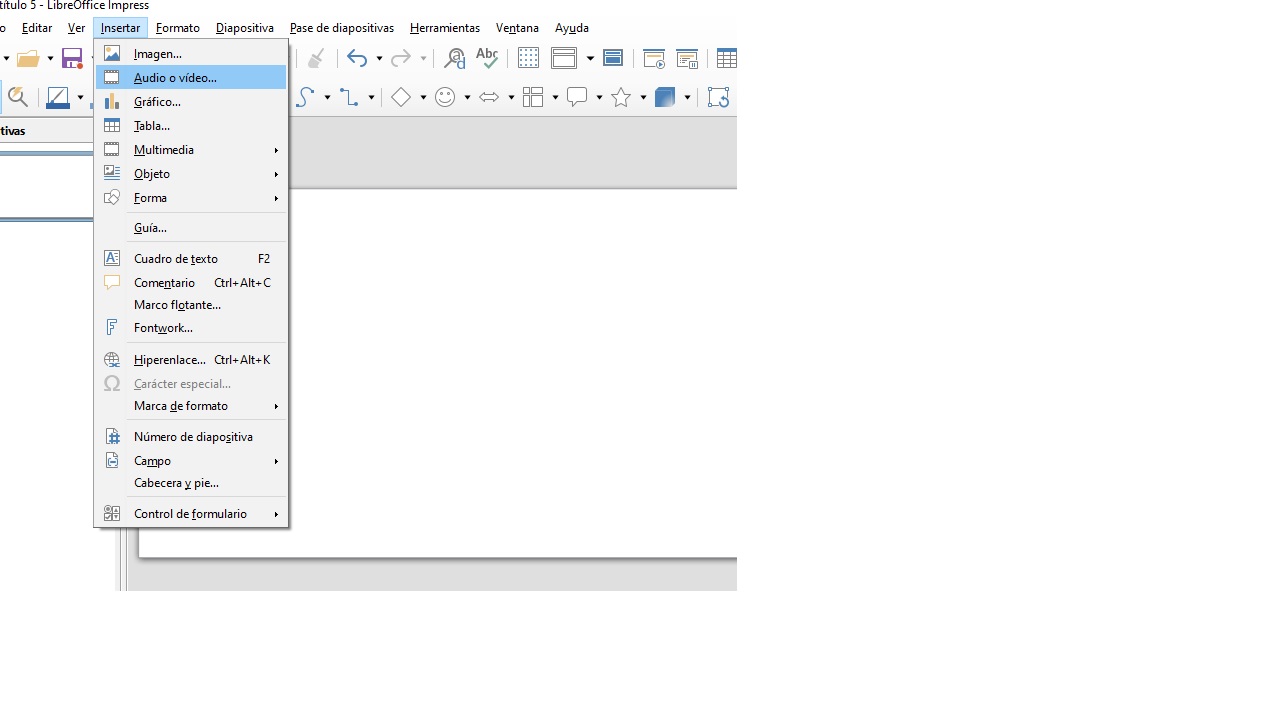Image resolution: width=1280 pixels, height=720 pixels.
Task: Open dropdown arrow beside Stars shape
Action: 643,97
